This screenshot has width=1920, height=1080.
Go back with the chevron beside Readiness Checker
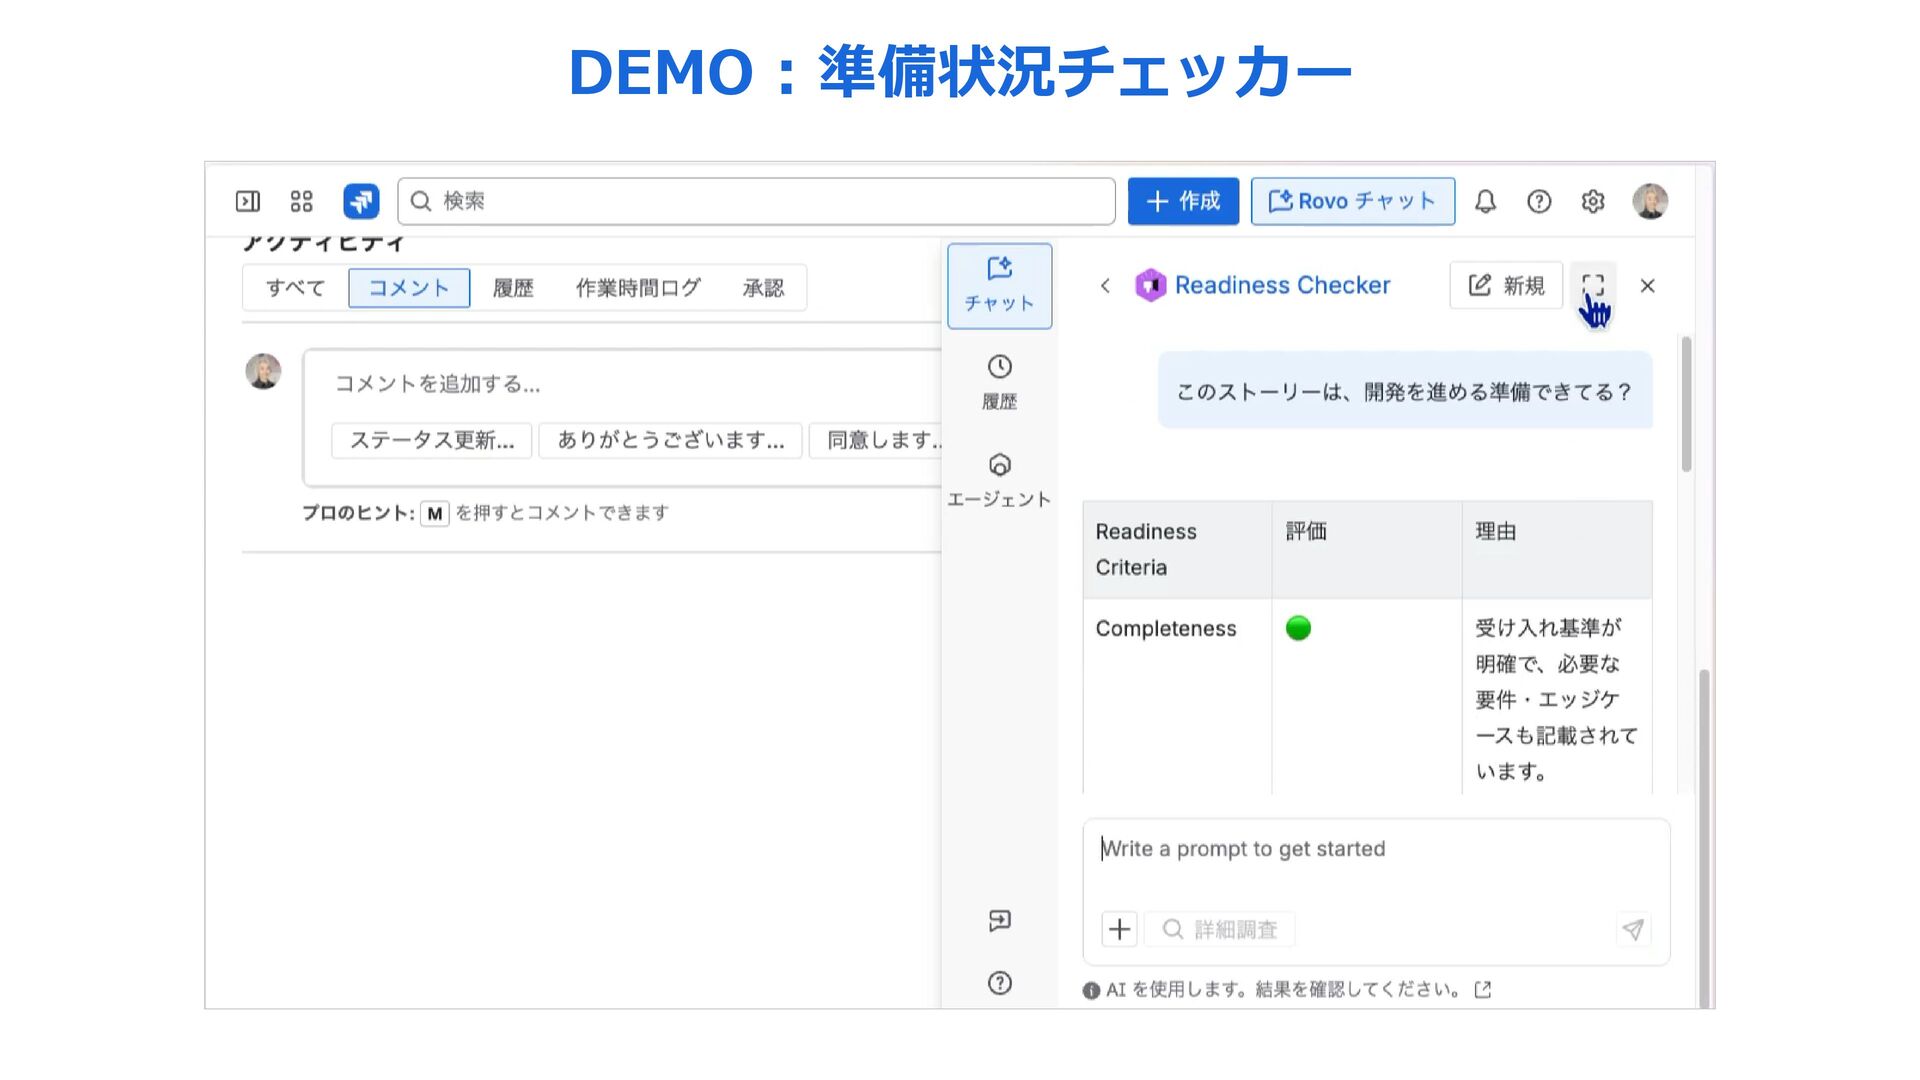pyautogui.click(x=1105, y=286)
